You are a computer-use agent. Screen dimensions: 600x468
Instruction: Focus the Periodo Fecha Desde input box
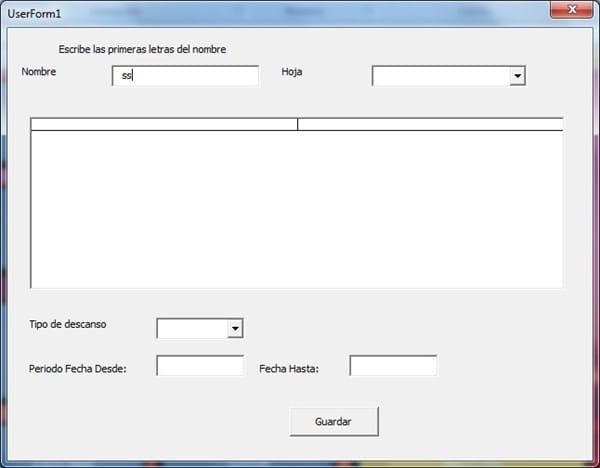(200, 365)
